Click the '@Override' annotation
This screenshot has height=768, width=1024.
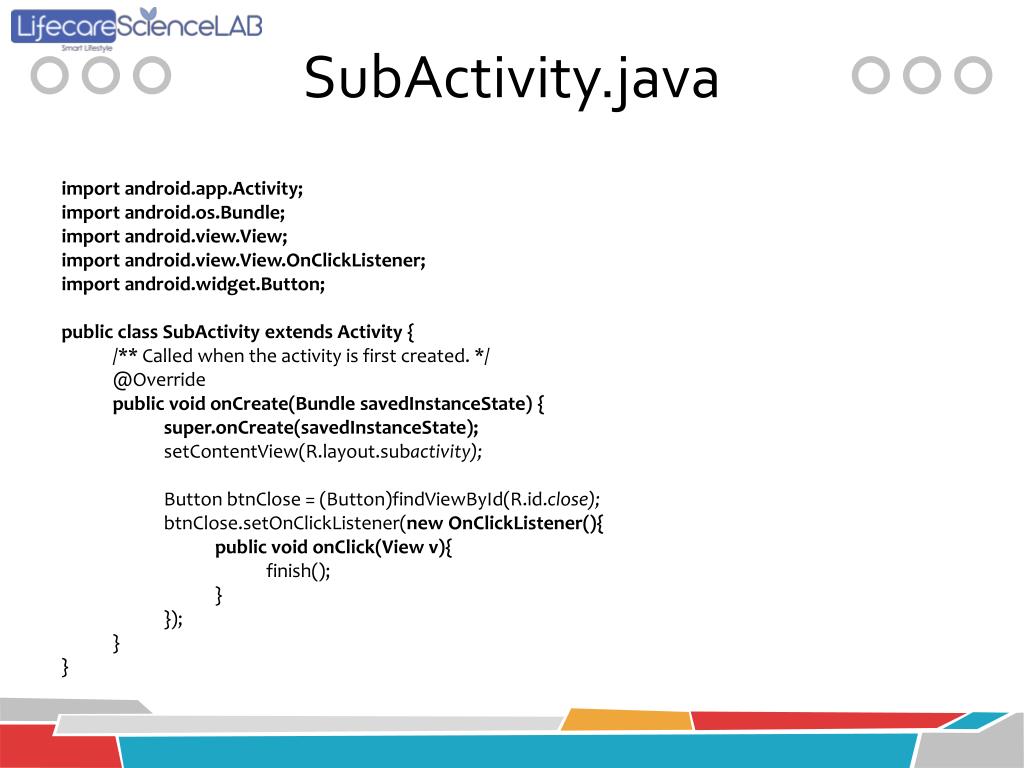coord(159,380)
